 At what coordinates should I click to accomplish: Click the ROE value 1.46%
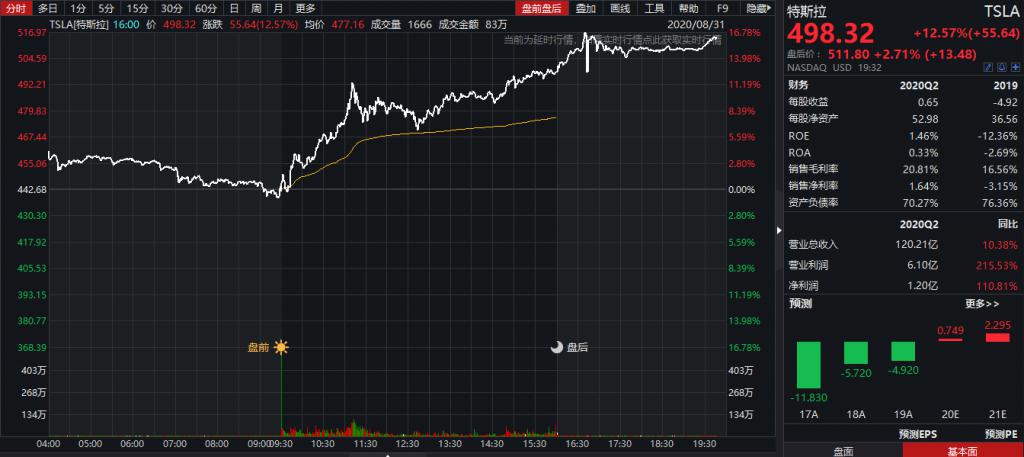pos(925,136)
